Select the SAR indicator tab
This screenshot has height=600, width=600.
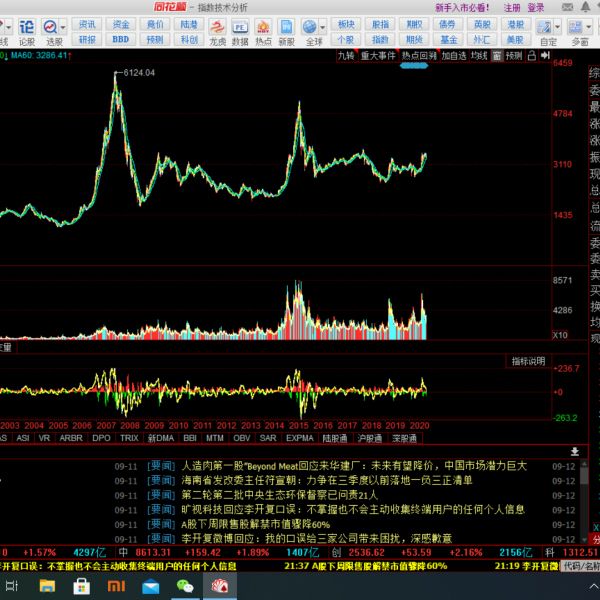pyautogui.click(x=268, y=438)
